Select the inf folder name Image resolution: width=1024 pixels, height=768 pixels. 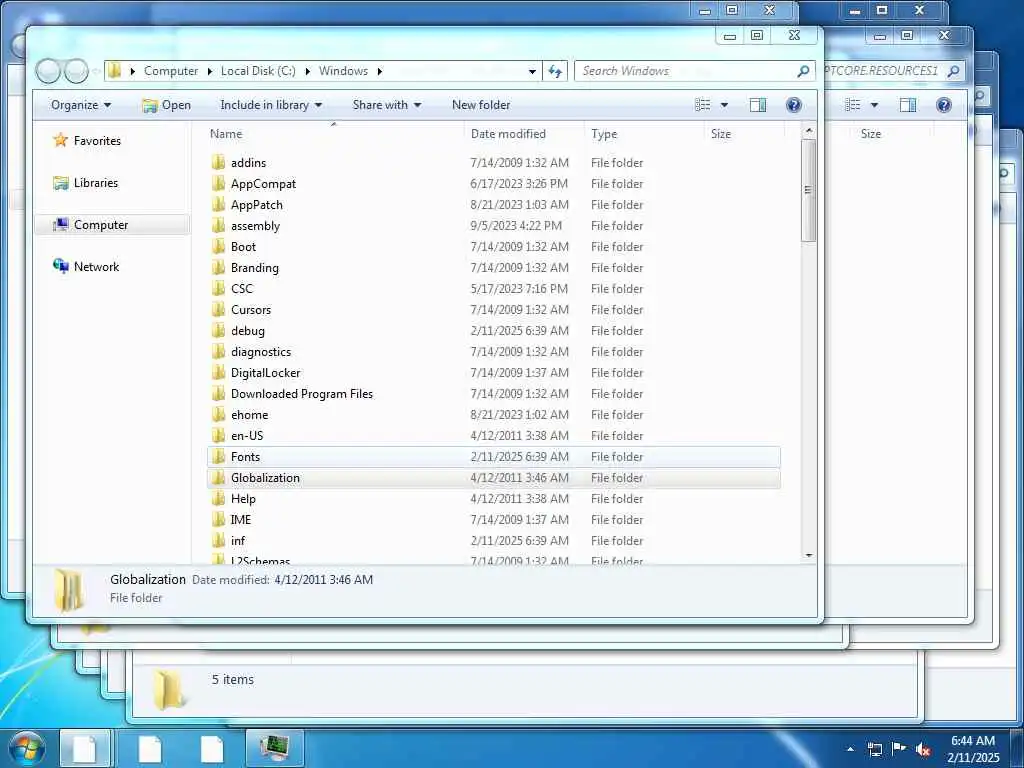[238, 540]
